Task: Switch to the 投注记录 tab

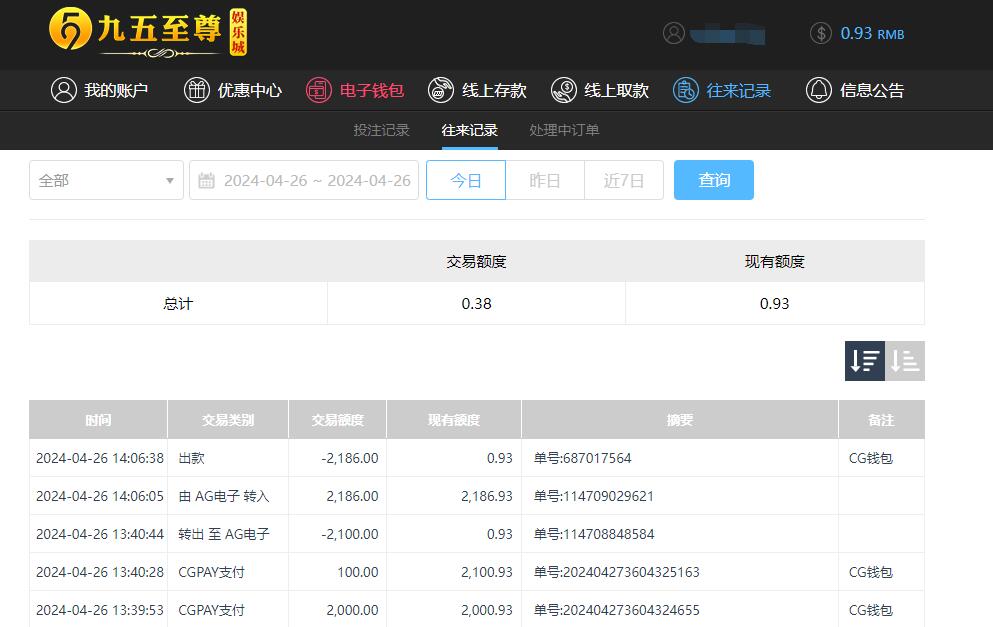Action: (x=381, y=130)
